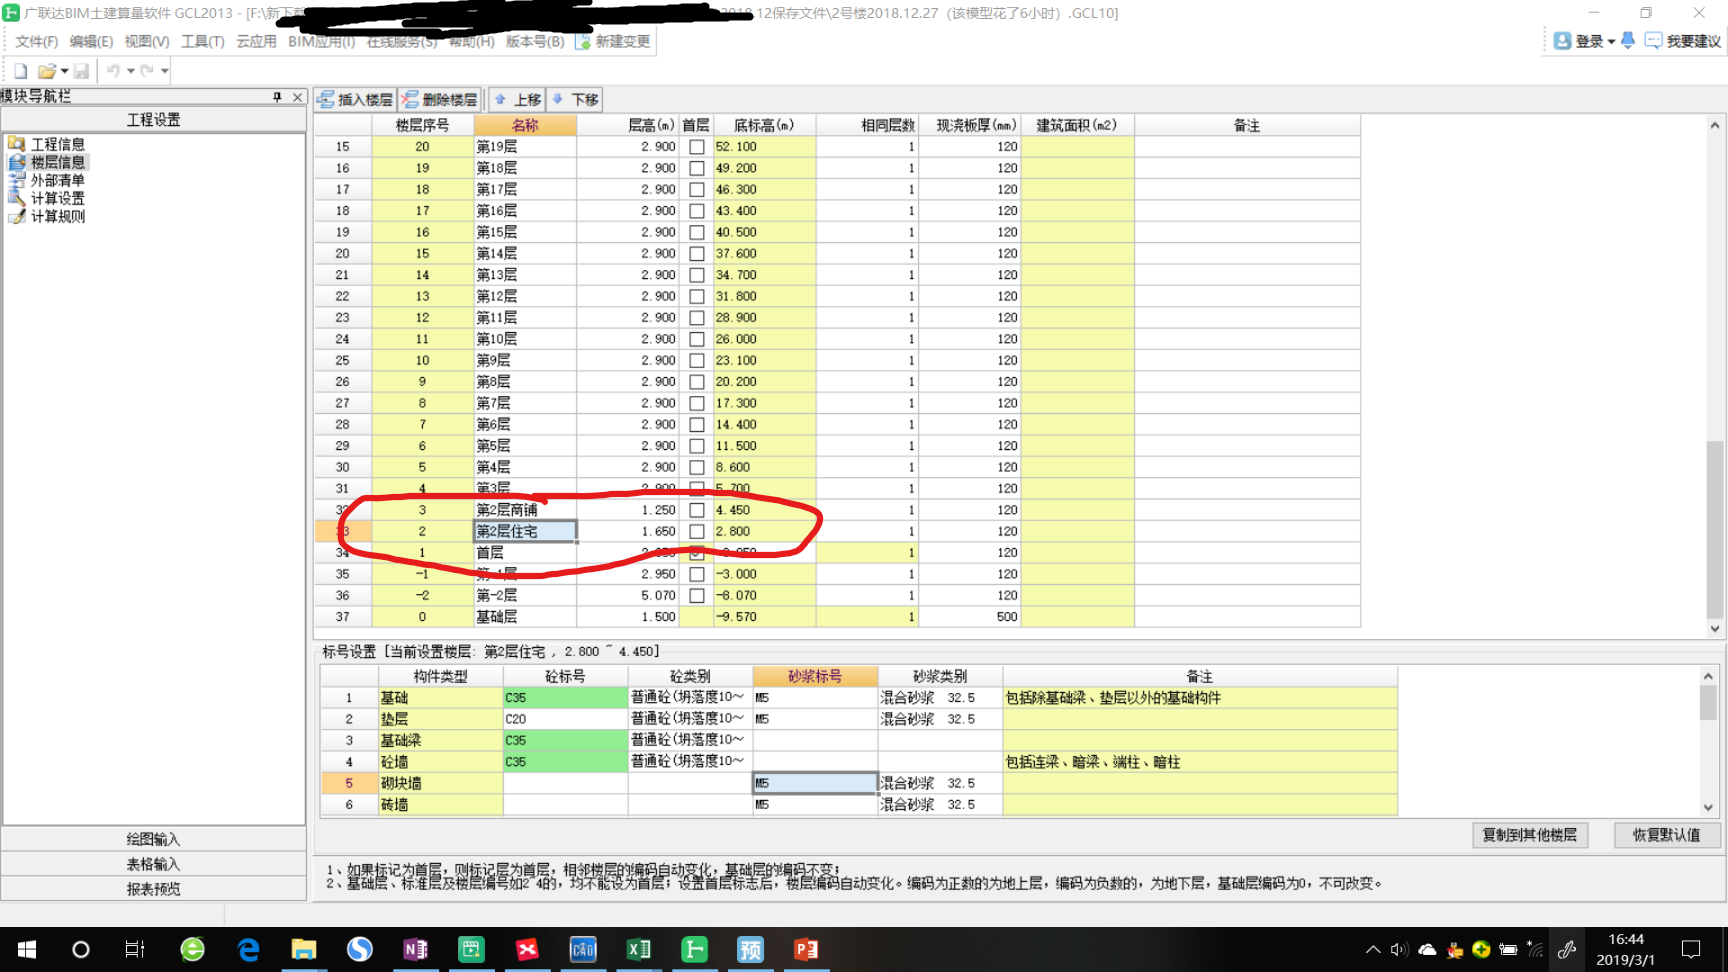Click floor table vertical scrollbar down arrow
Image resolution: width=1728 pixels, height=972 pixels.
pos(1715,629)
